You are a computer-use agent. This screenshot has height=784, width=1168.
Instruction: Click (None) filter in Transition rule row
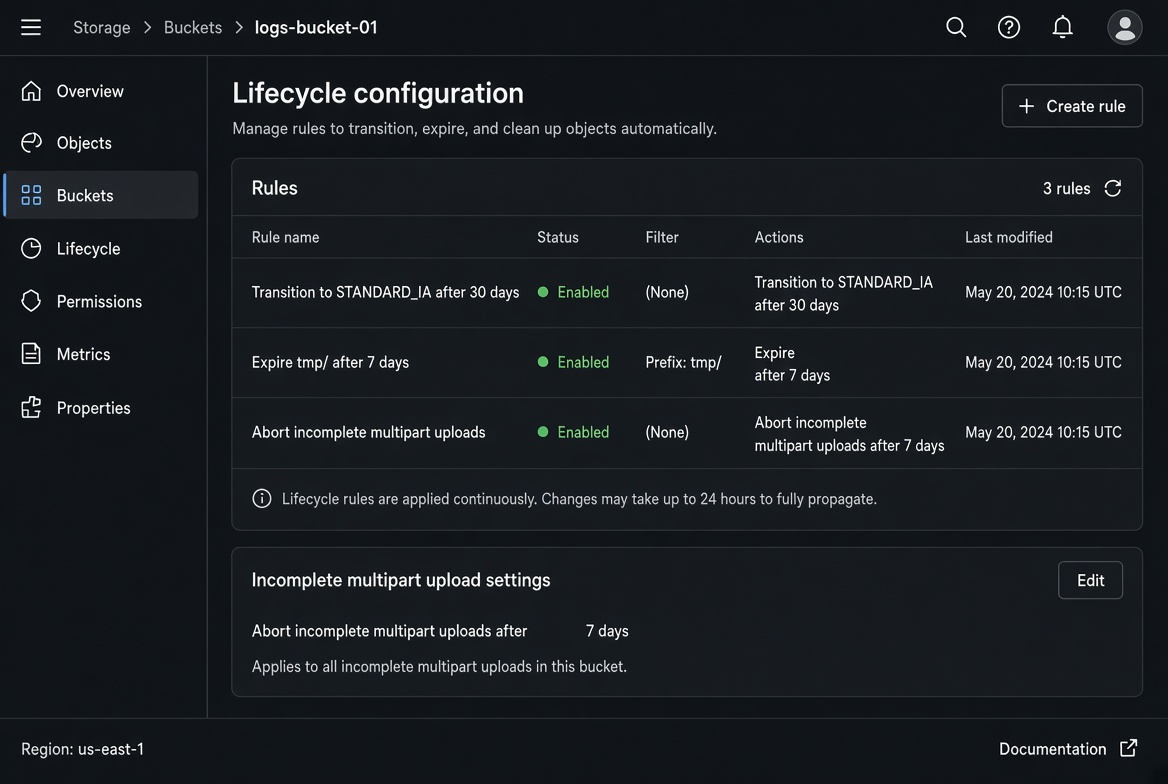667,292
